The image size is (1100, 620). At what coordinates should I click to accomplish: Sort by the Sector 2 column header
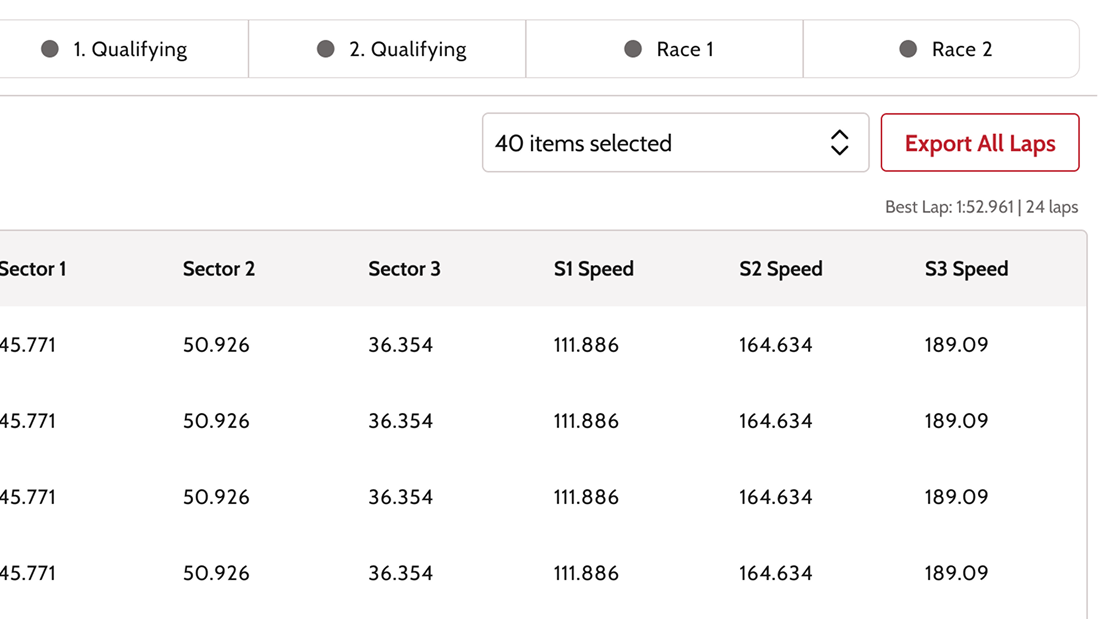[219, 269]
